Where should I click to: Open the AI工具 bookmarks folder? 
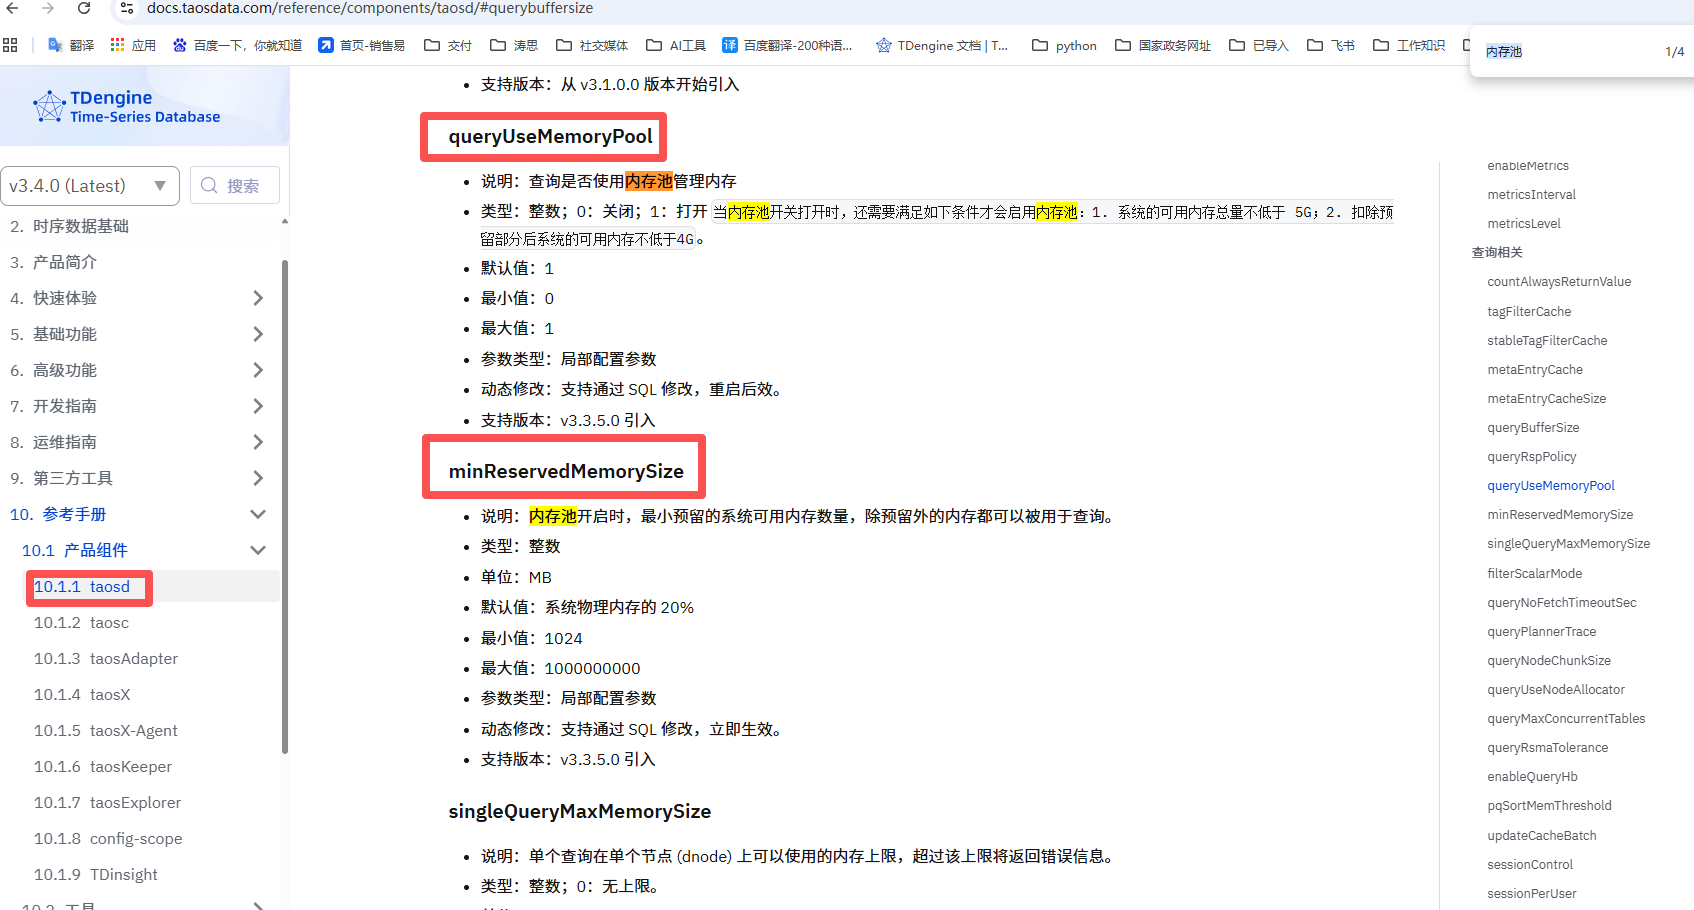pyautogui.click(x=676, y=45)
